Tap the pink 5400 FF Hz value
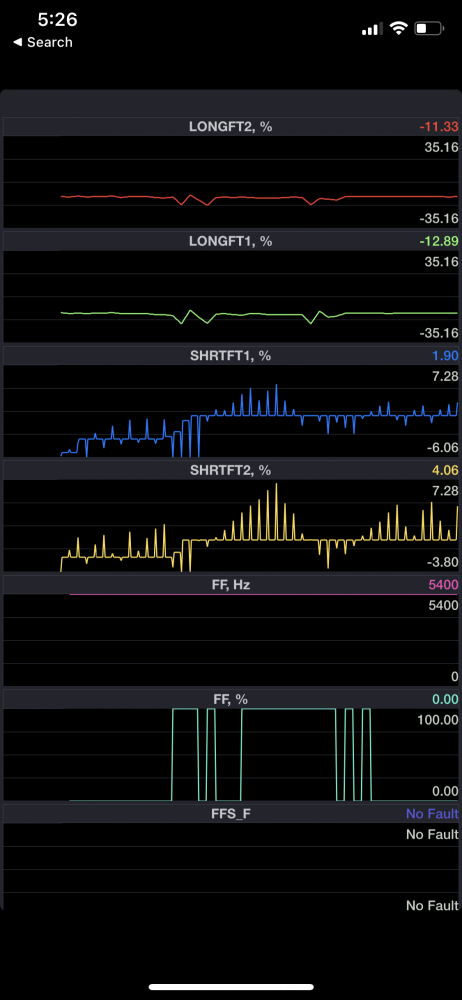The height and width of the screenshot is (1000, 462). point(445,585)
